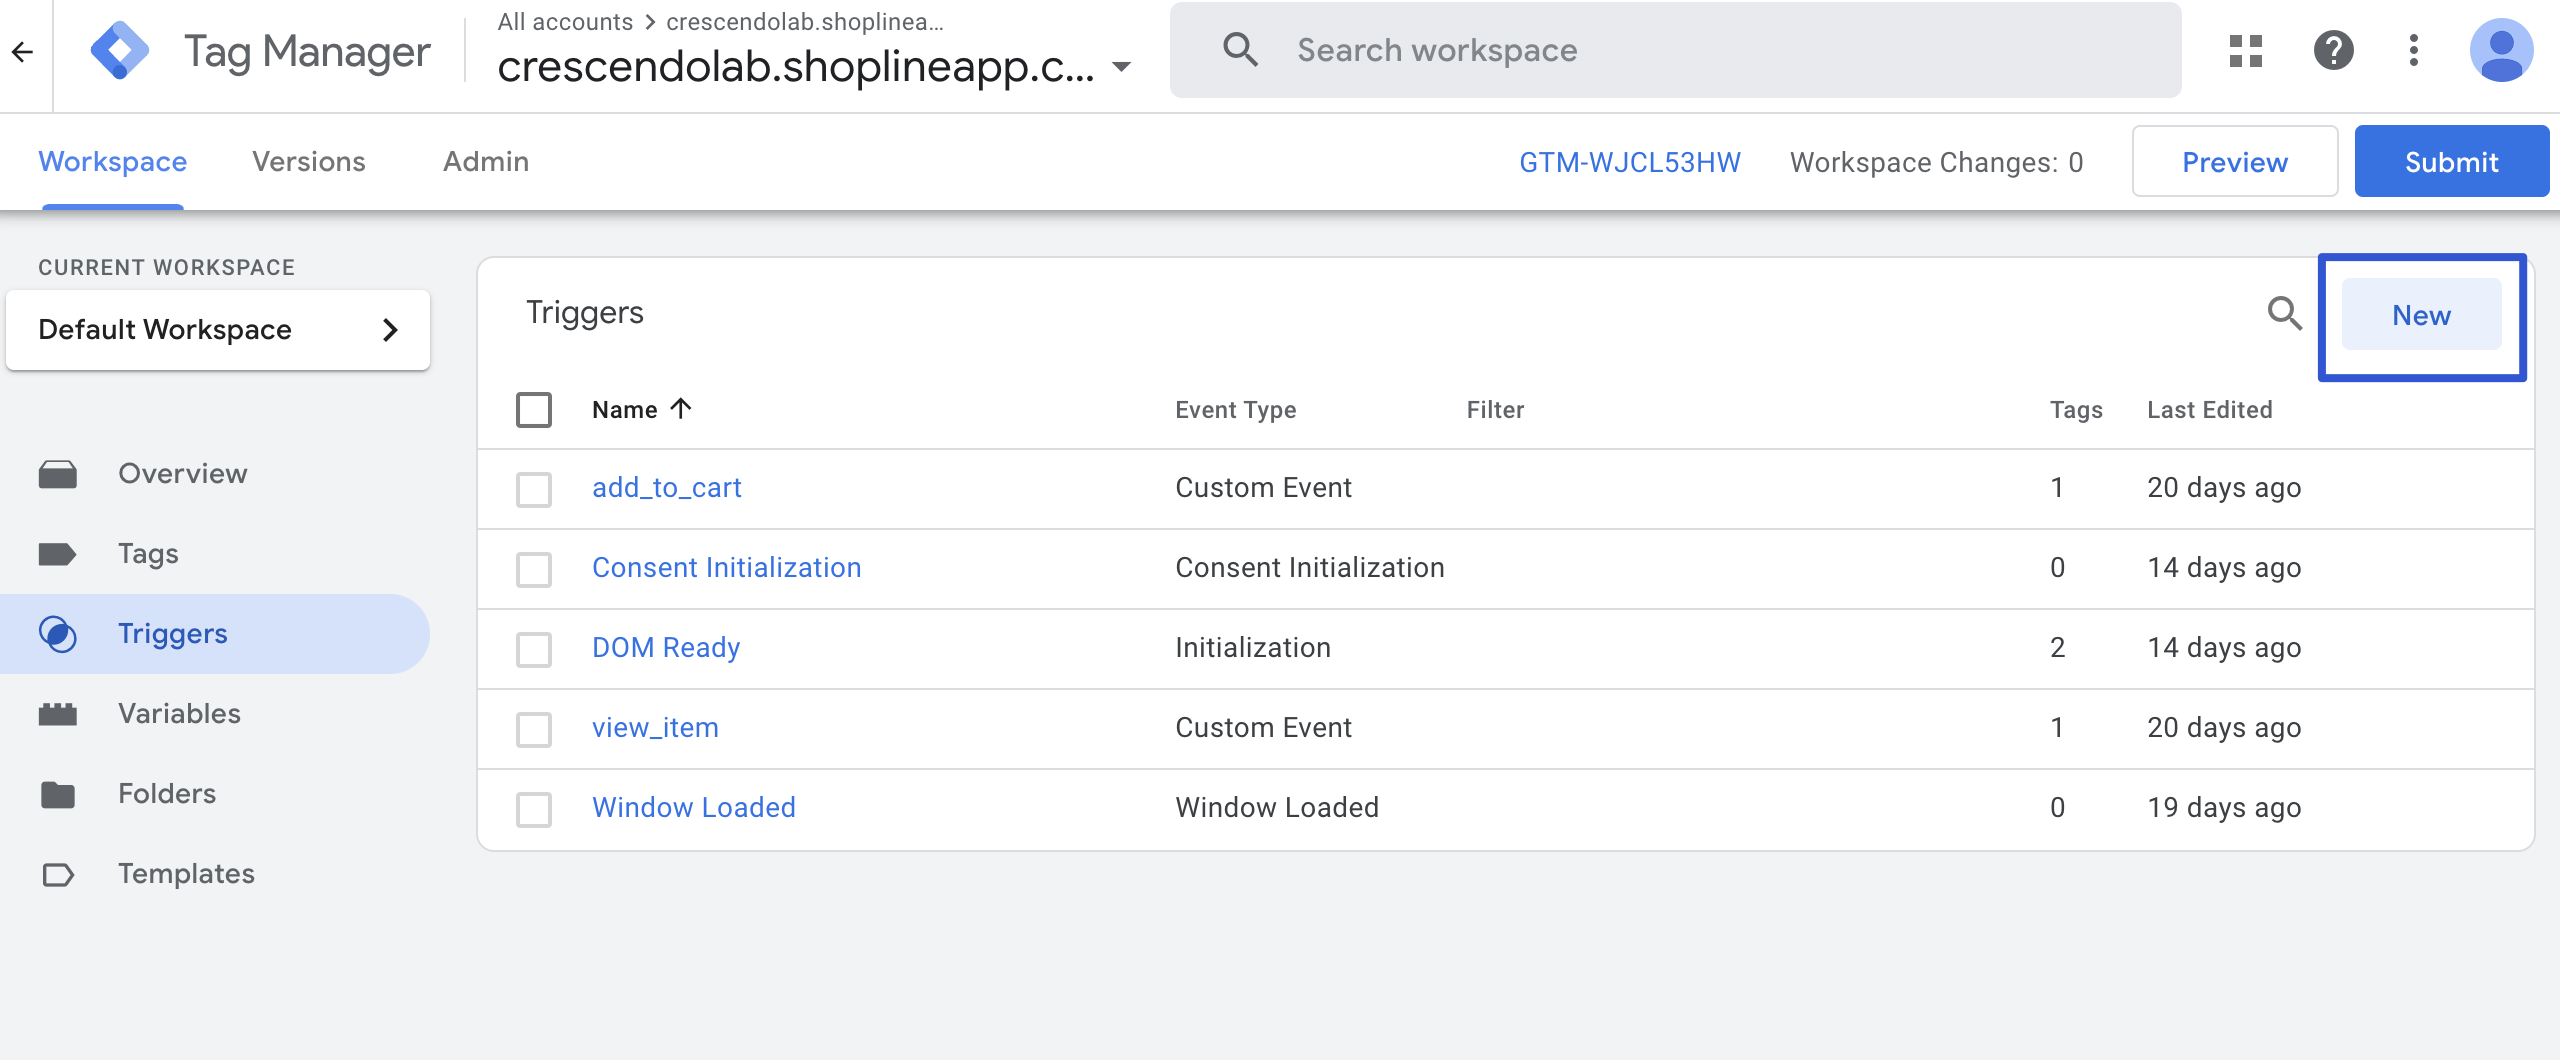Open the Default Workspace selector
This screenshot has width=2560, height=1060.
[218, 330]
